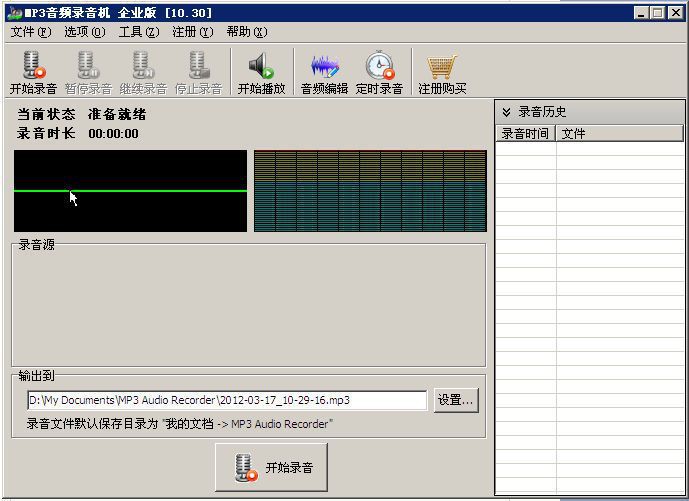The image size is (689, 501).
Task: Click the 输出到 group label
Action: point(36,376)
